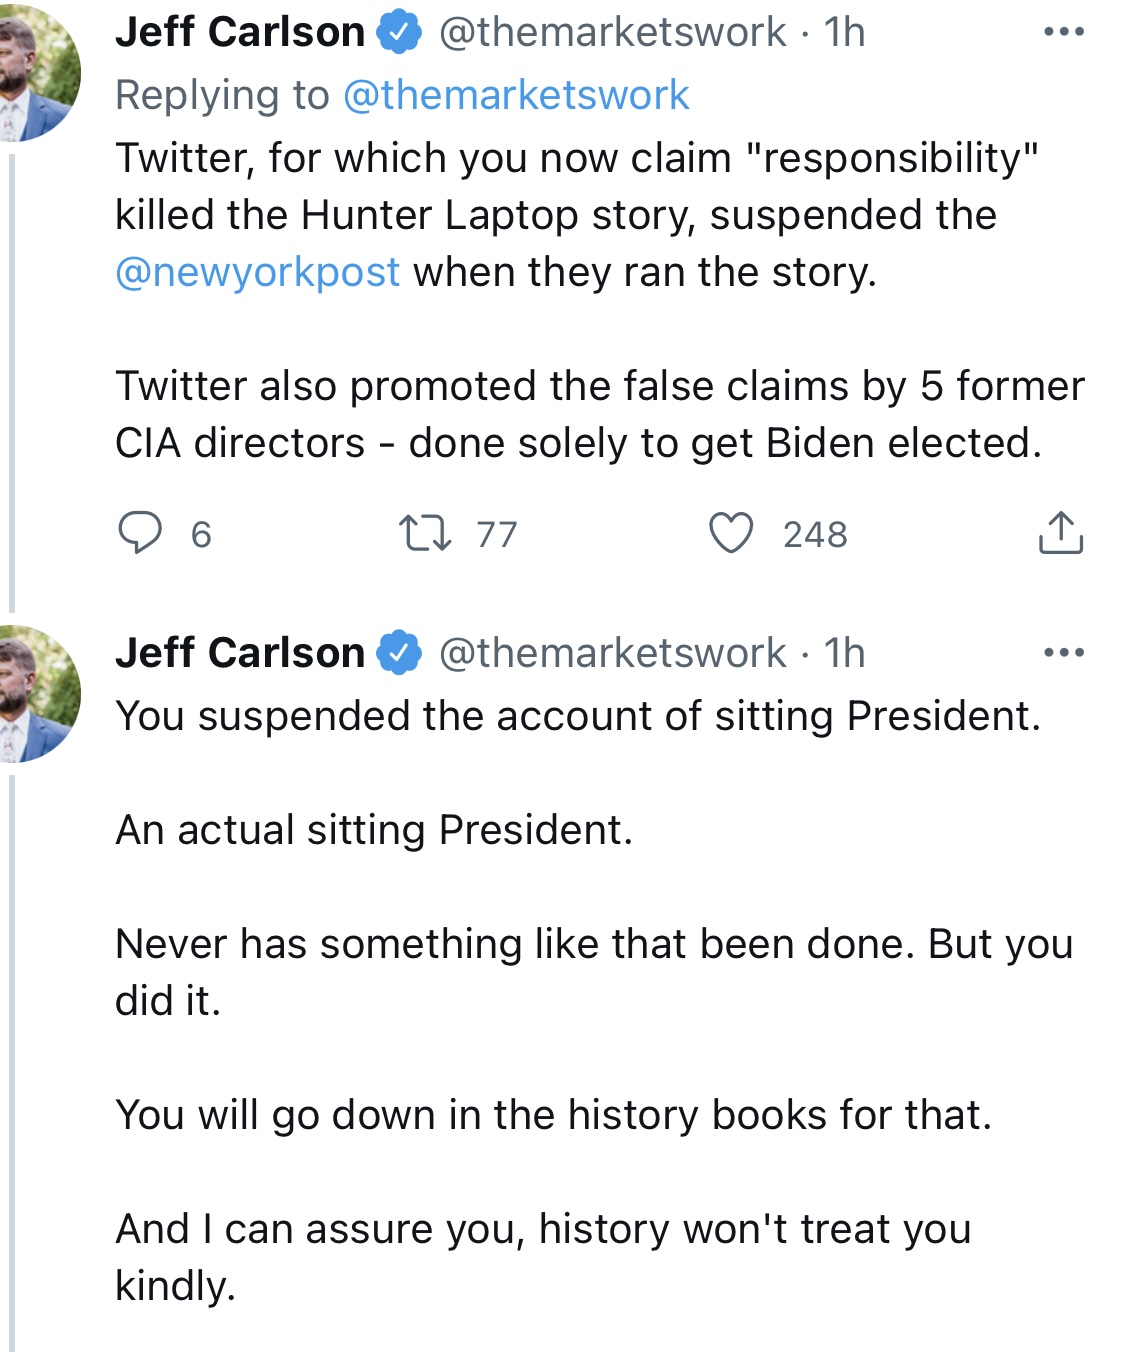The height and width of the screenshot is (1352, 1137).
Task: Retweet the tweet with 77 retweets
Action: tap(425, 533)
